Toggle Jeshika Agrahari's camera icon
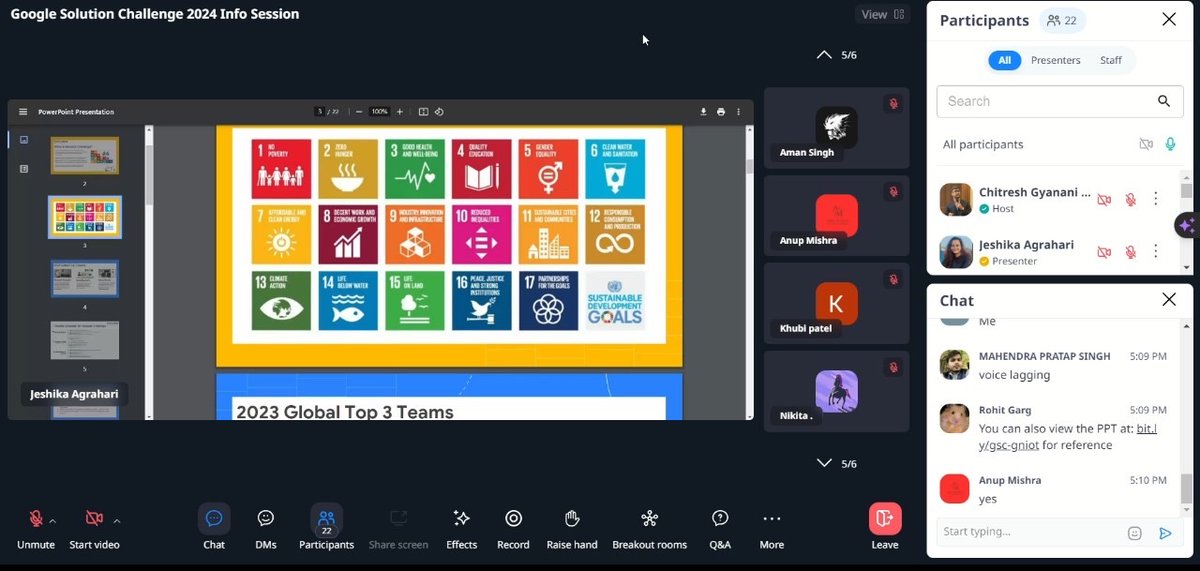The height and width of the screenshot is (571, 1200). point(1104,252)
